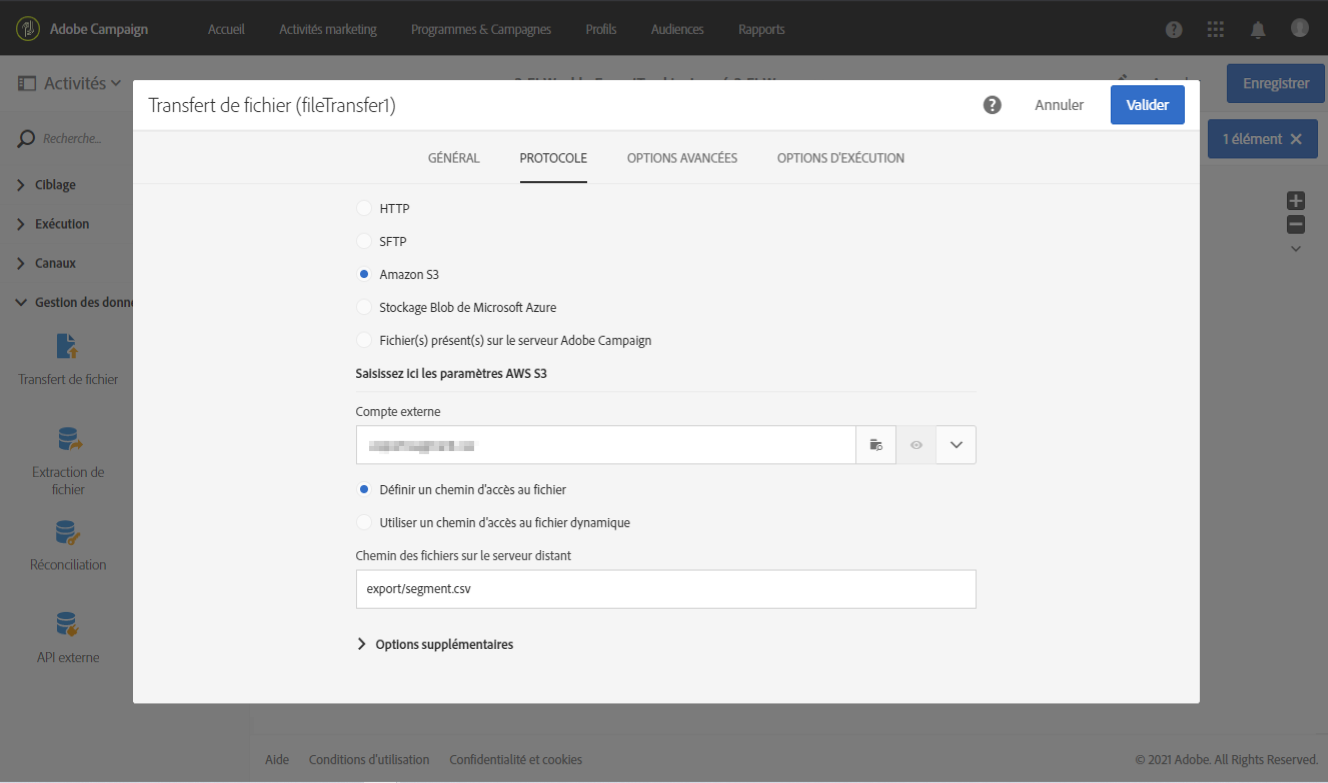
Task: Select the HTTP protocol option
Action: (x=364, y=209)
